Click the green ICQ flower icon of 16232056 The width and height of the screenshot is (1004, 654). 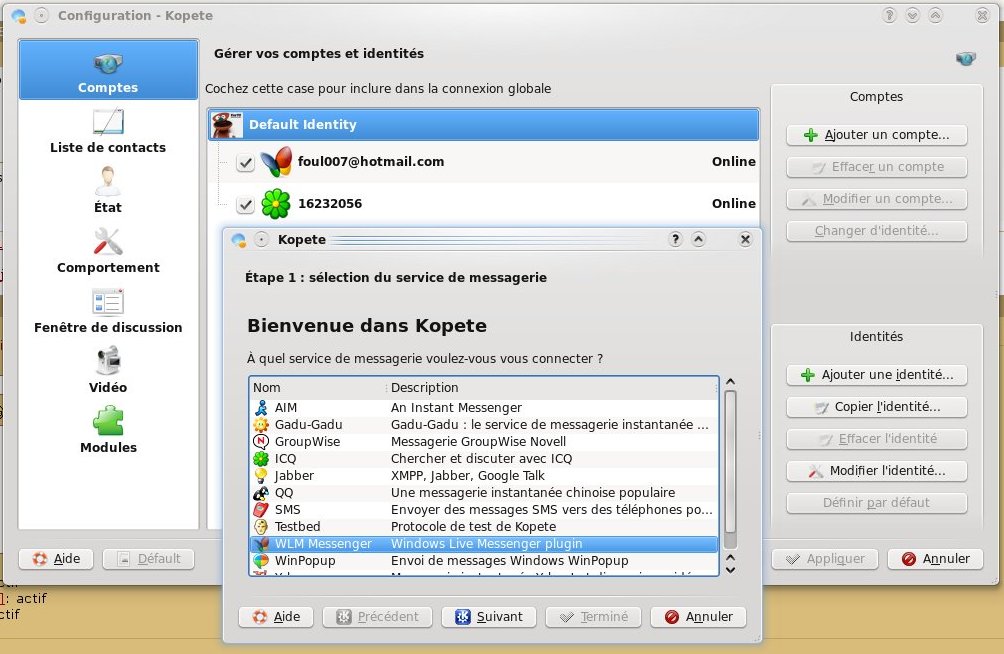pyautogui.click(x=276, y=204)
